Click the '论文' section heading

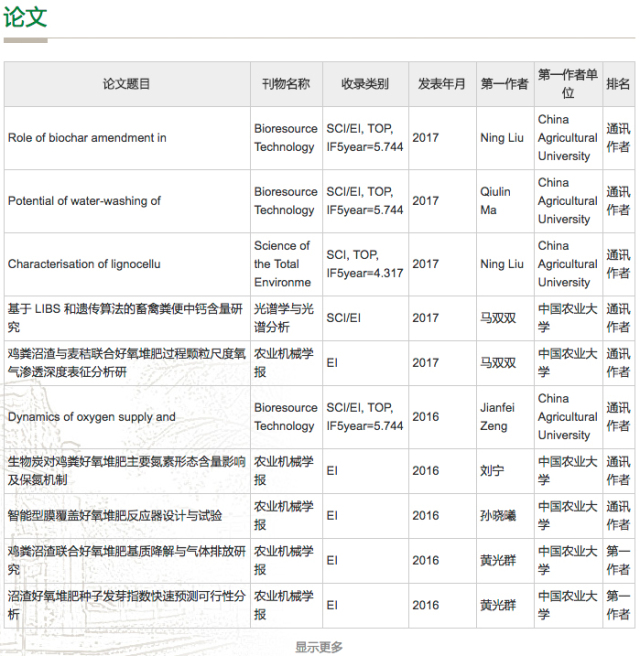tap(25, 17)
